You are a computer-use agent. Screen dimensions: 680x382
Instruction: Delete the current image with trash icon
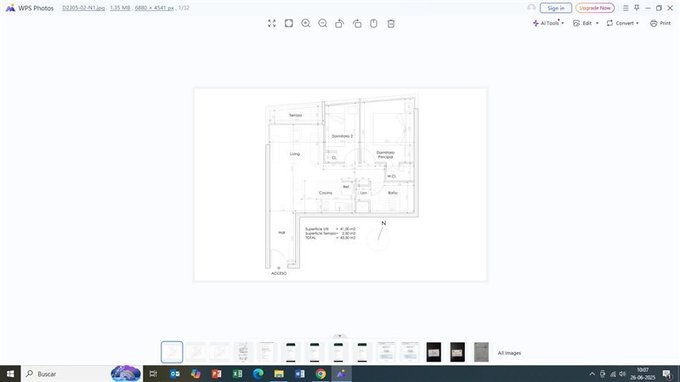(x=391, y=23)
